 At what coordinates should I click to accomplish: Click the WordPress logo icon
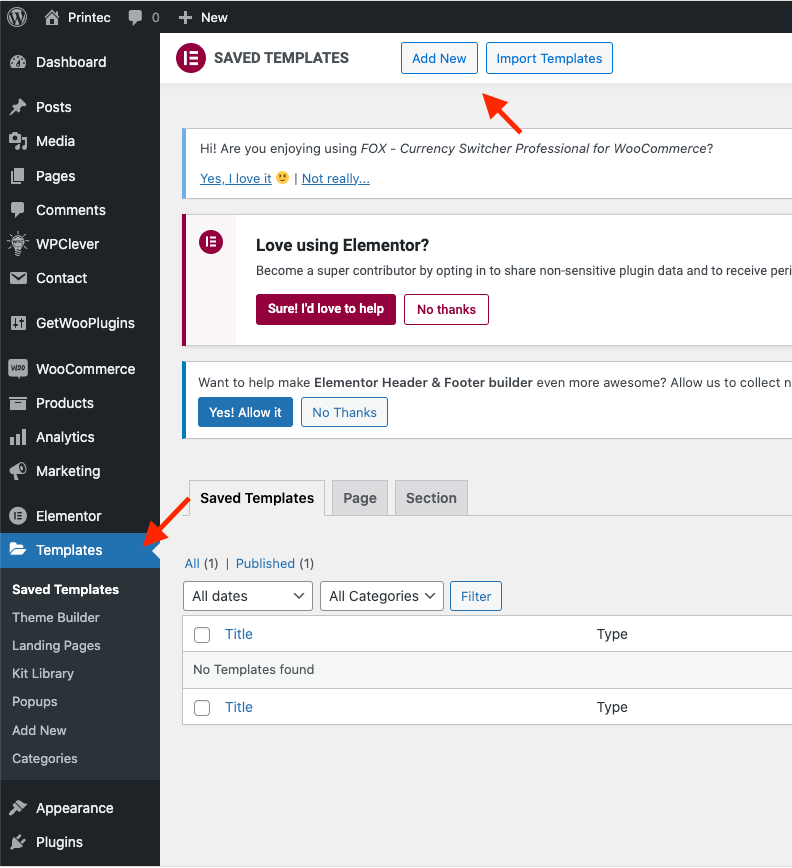(17, 17)
